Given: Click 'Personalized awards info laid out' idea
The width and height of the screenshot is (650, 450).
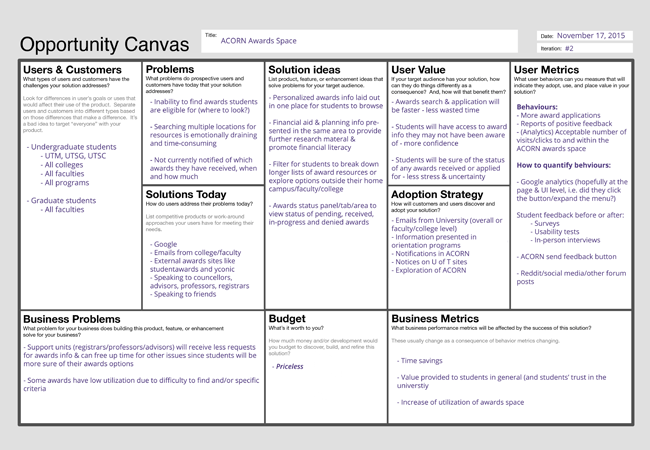Looking at the screenshot, I should (324, 98).
